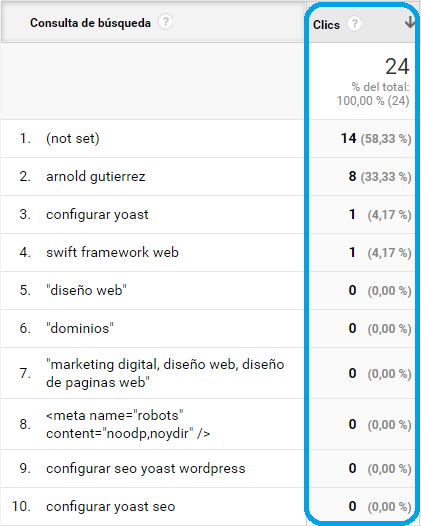The image size is (421, 526).
Task: Select total clicks value 24
Action: (397, 66)
